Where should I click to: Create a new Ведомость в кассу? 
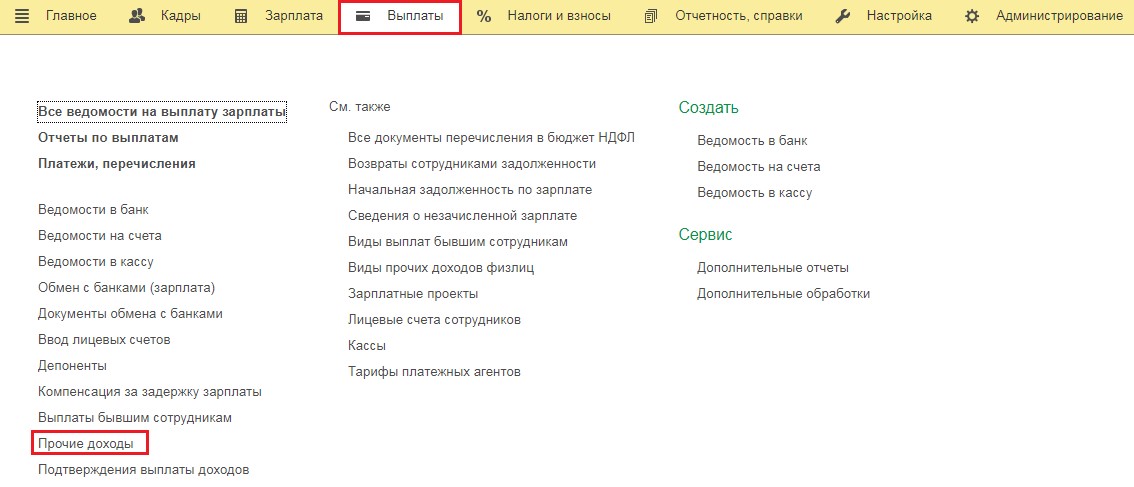coord(754,193)
